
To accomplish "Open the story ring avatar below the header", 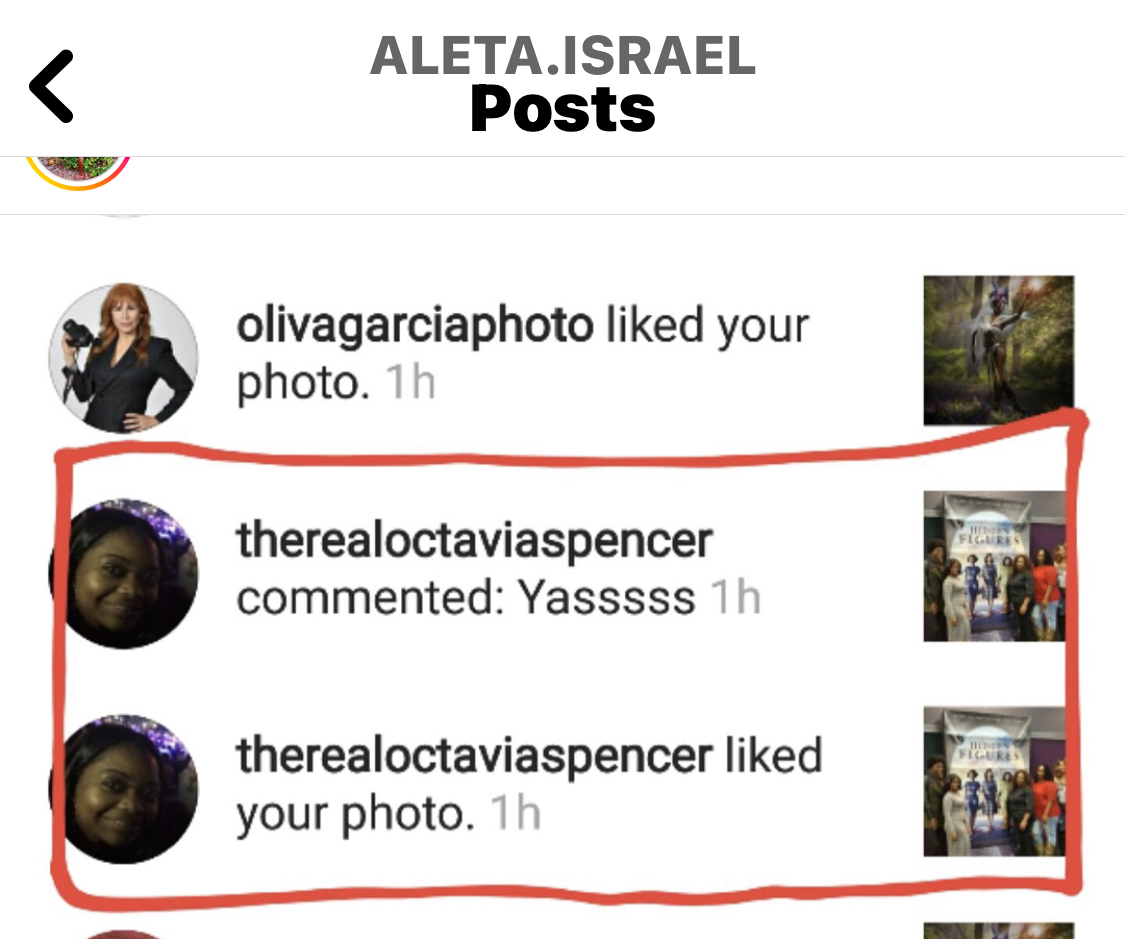I will click(77, 173).
